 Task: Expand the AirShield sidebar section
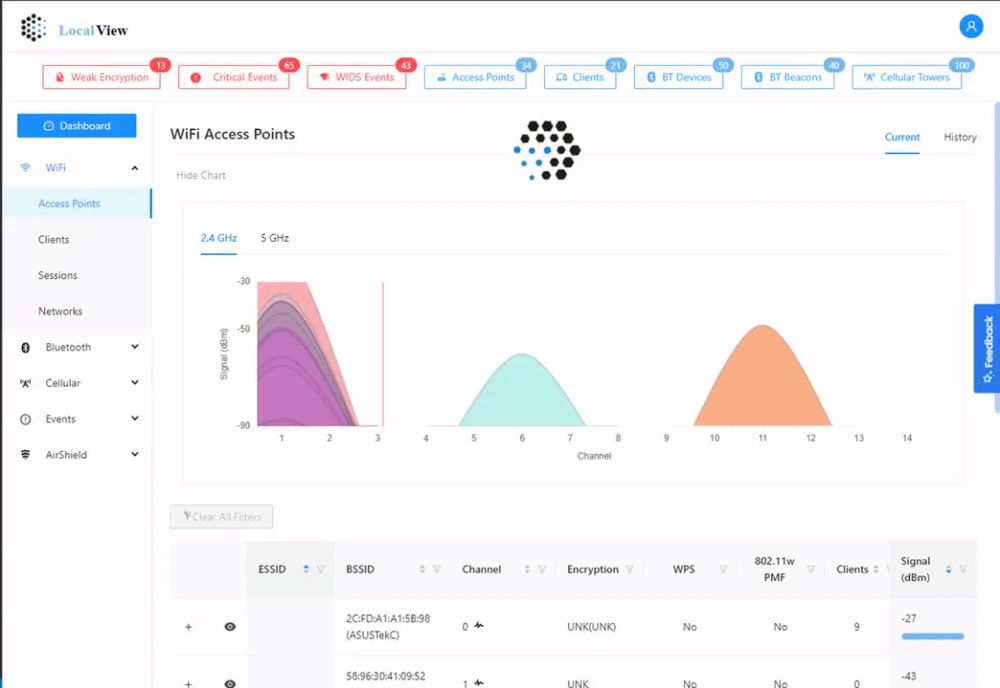(135, 454)
